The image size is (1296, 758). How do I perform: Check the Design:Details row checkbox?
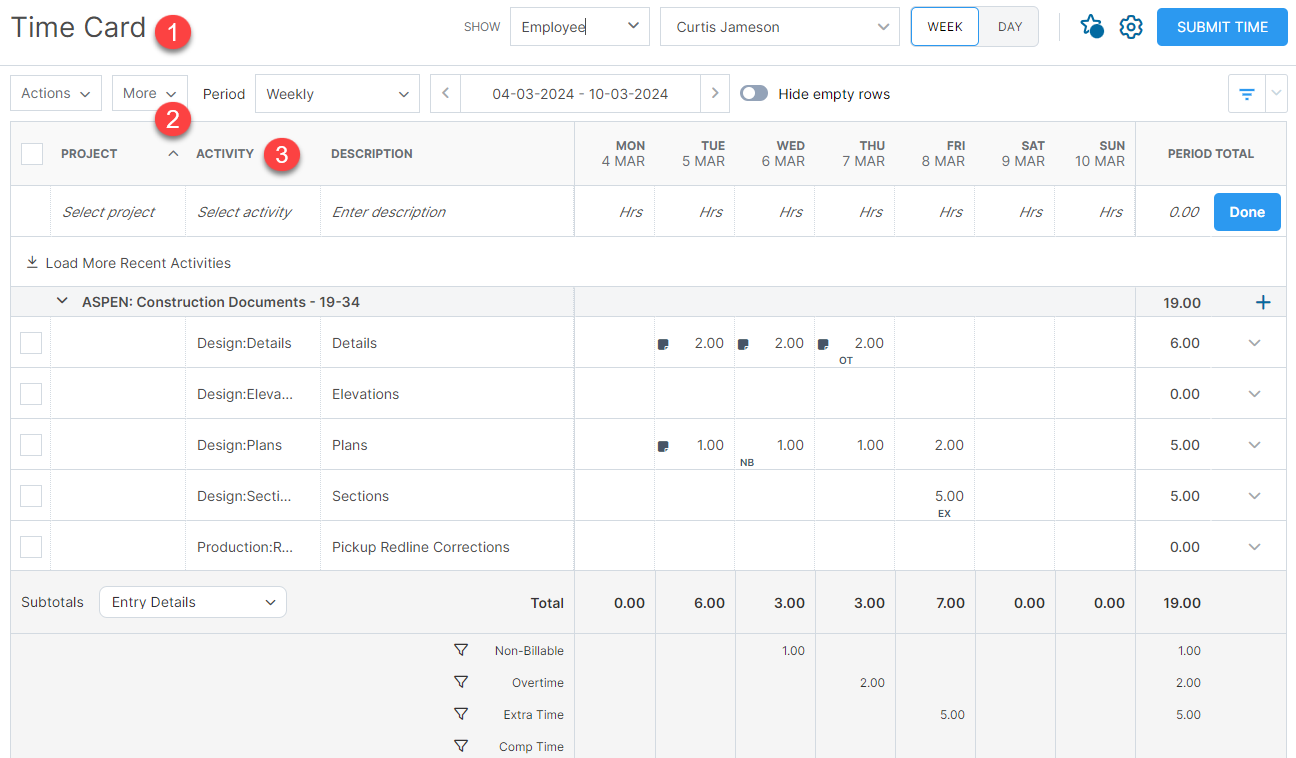31,343
